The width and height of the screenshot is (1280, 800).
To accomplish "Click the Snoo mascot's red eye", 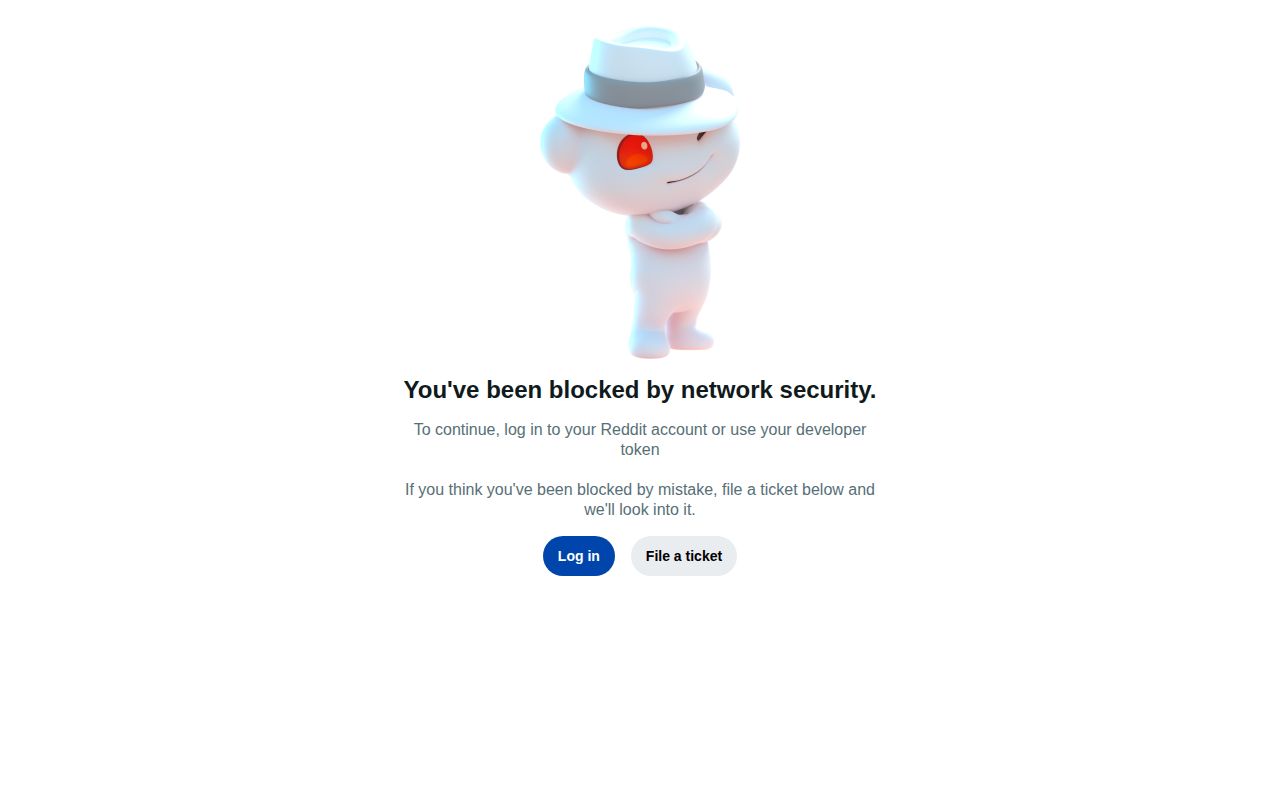I will click(634, 153).
